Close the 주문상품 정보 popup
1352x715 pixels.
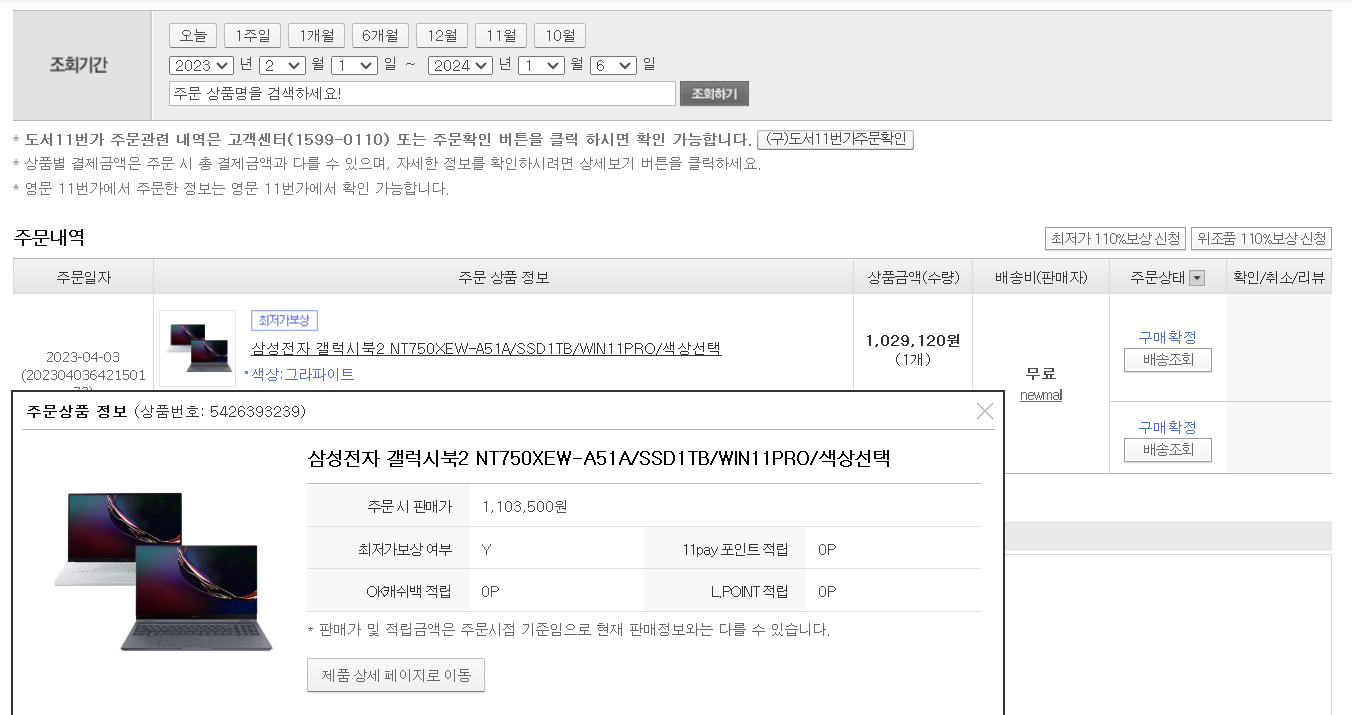(x=985, y=411)
